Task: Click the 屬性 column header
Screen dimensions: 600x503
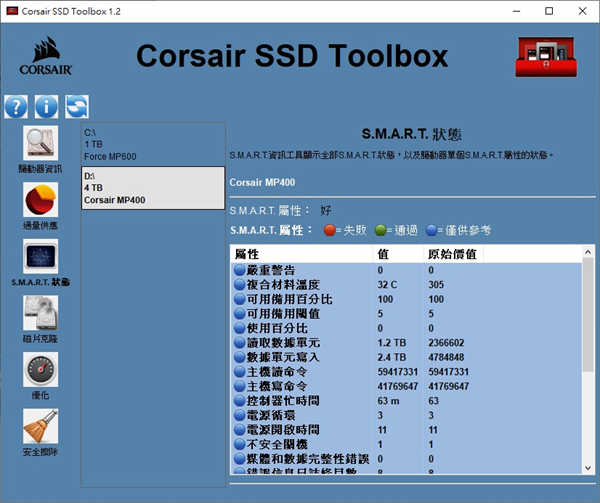Action: [x=302, y=254]
